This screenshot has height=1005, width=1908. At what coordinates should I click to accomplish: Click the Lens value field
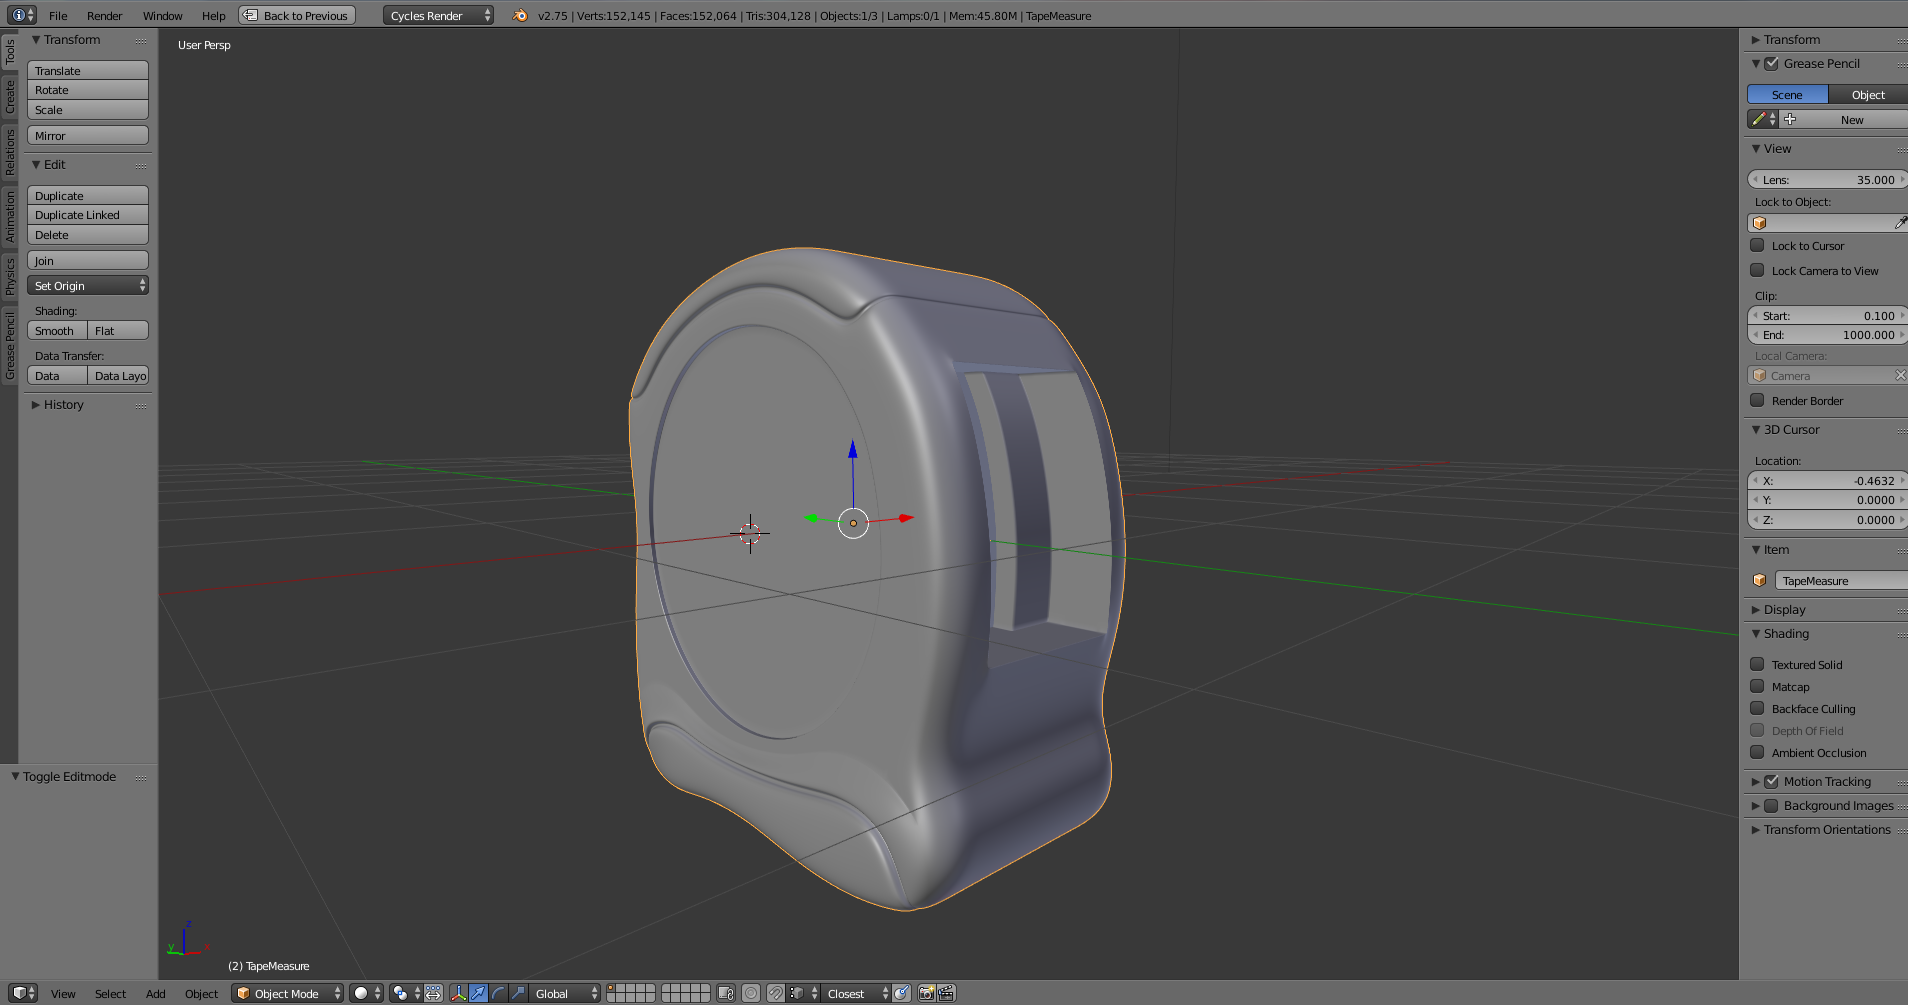pos(1828,179)
